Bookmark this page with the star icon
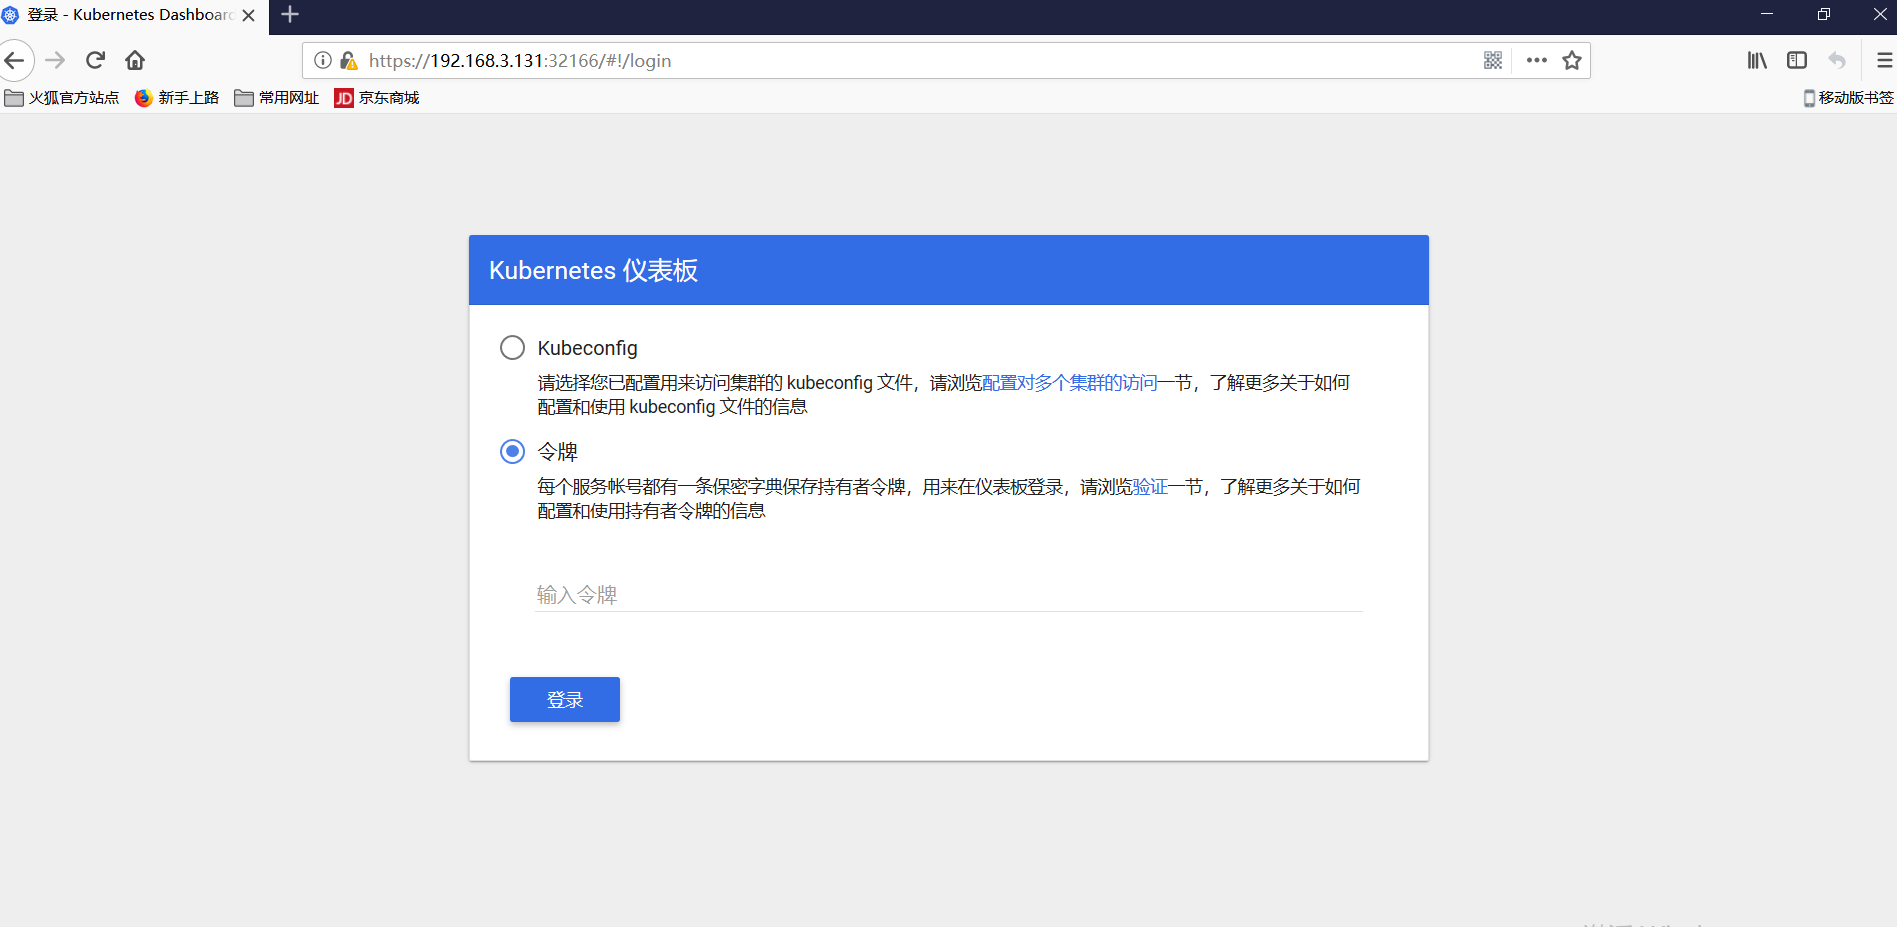Screen dimensions: 1897x927 coord(1572,61)
